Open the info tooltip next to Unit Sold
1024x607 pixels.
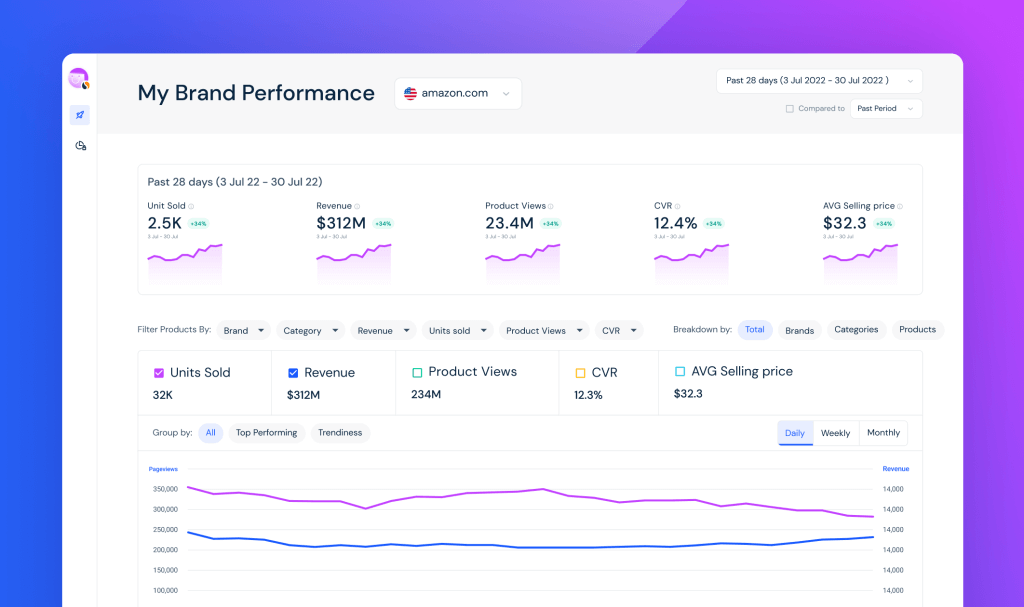coord(192,205)
